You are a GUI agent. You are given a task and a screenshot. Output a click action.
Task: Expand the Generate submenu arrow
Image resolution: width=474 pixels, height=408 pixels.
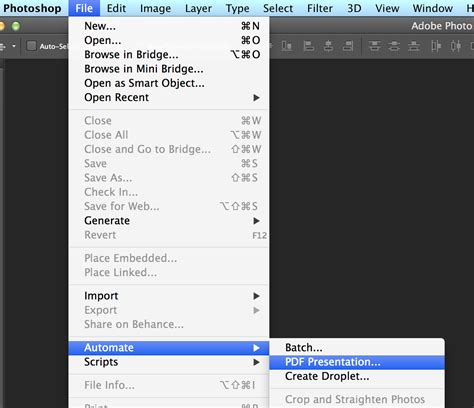tap(256, 221)
